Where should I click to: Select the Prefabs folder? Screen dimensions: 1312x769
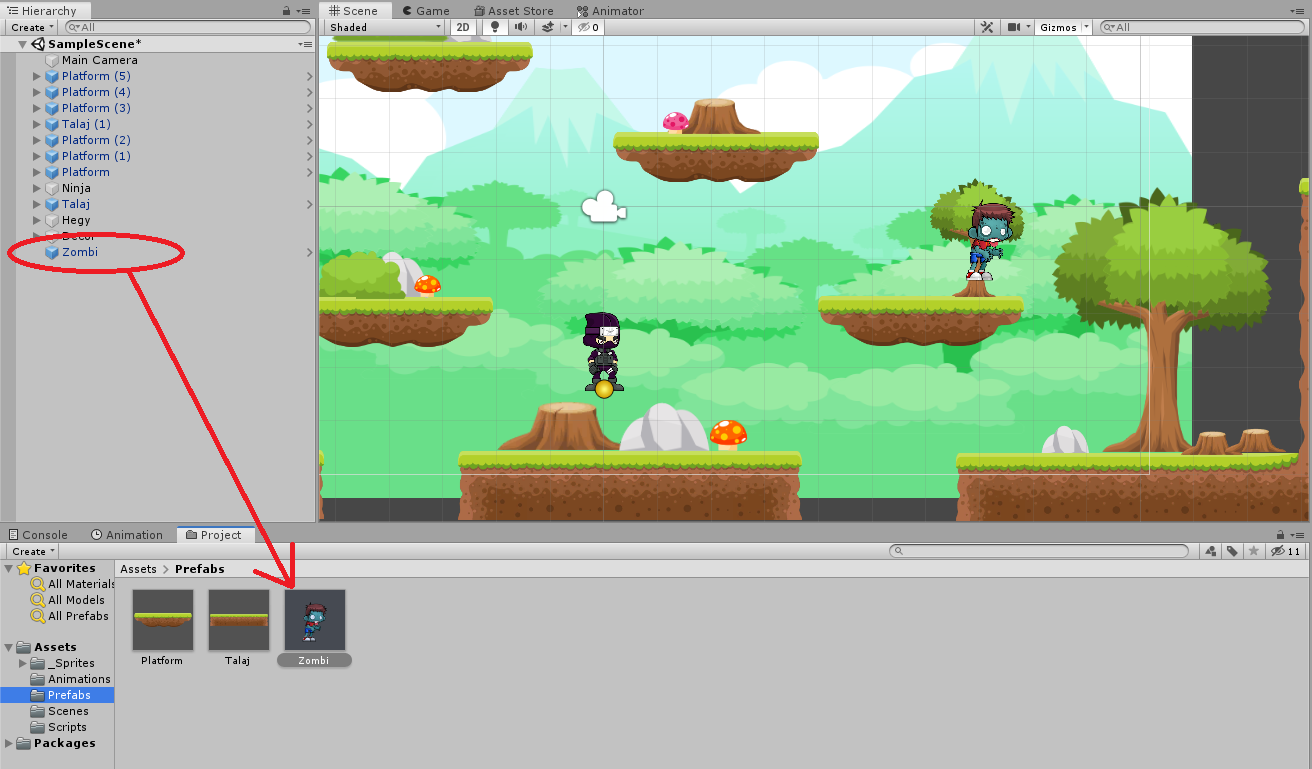[69, 695]
